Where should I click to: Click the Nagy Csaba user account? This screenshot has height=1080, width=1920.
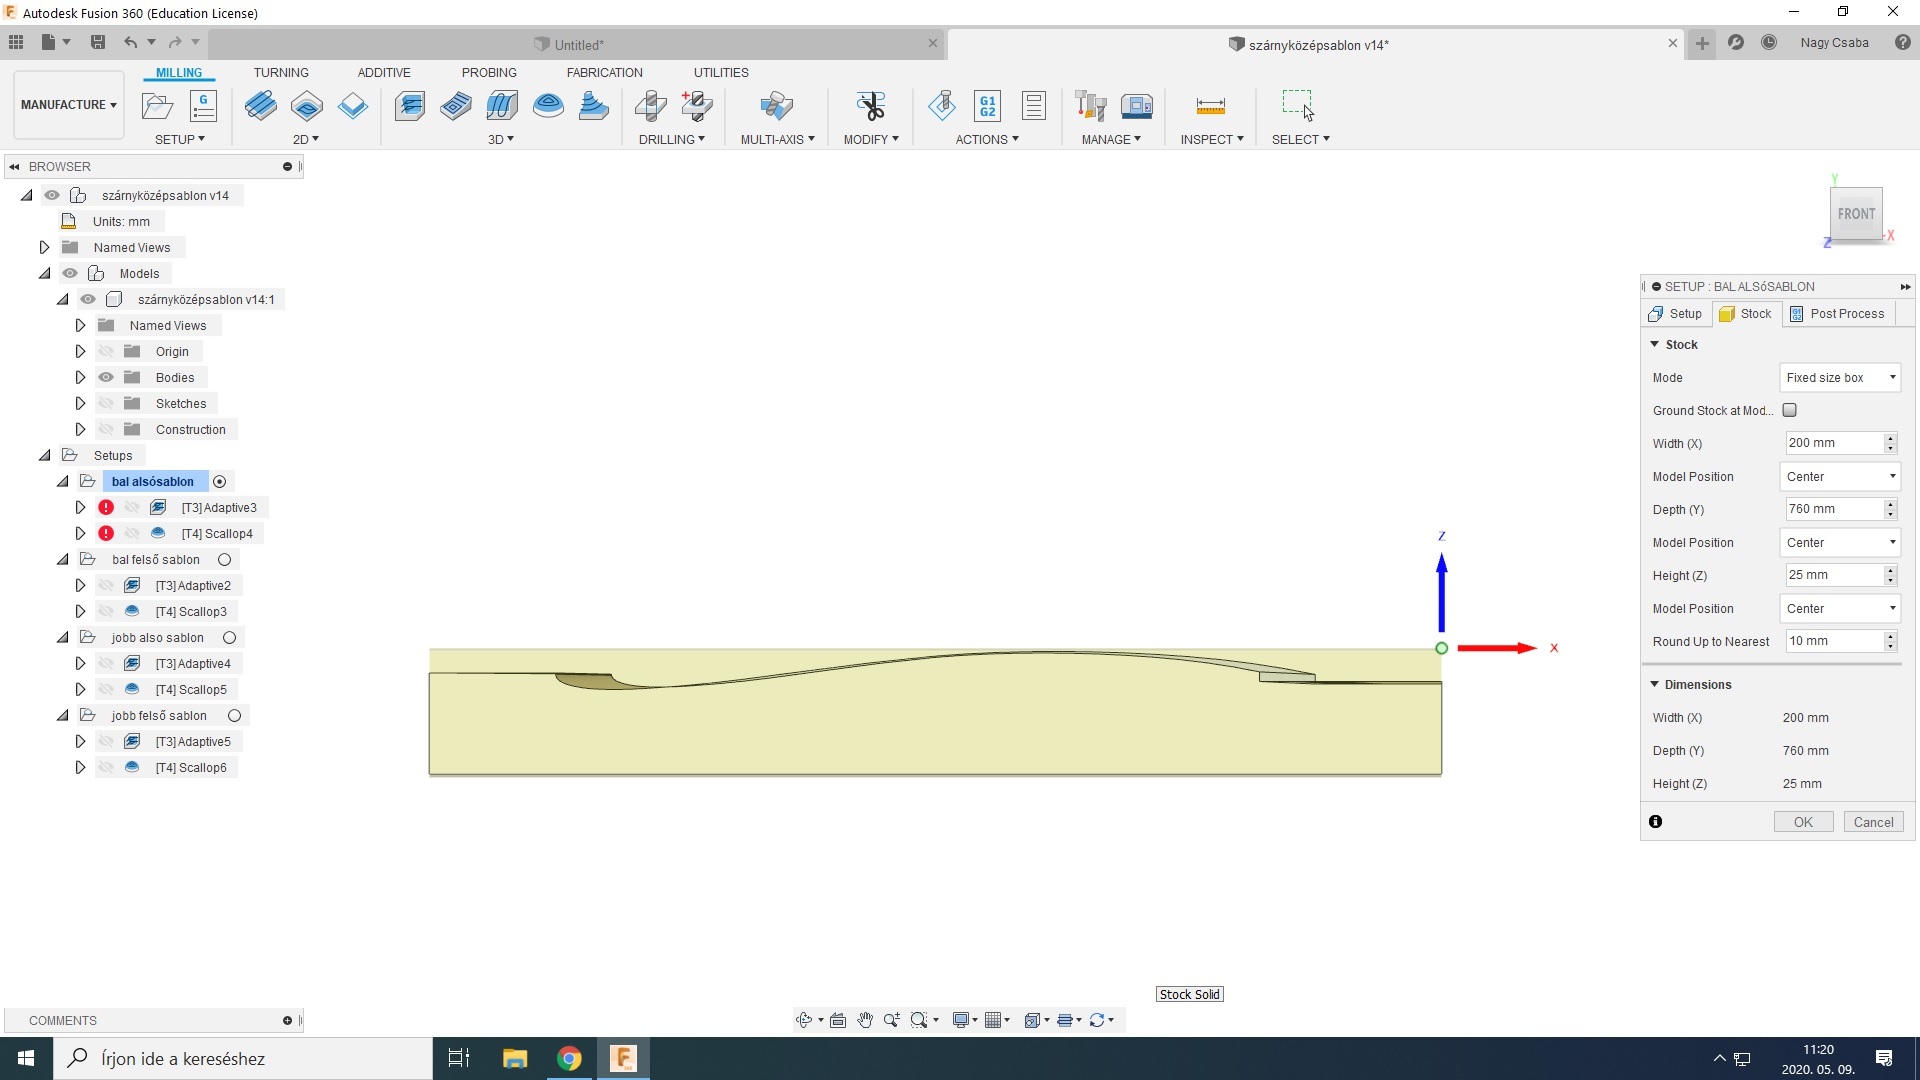coord(1834,42)
